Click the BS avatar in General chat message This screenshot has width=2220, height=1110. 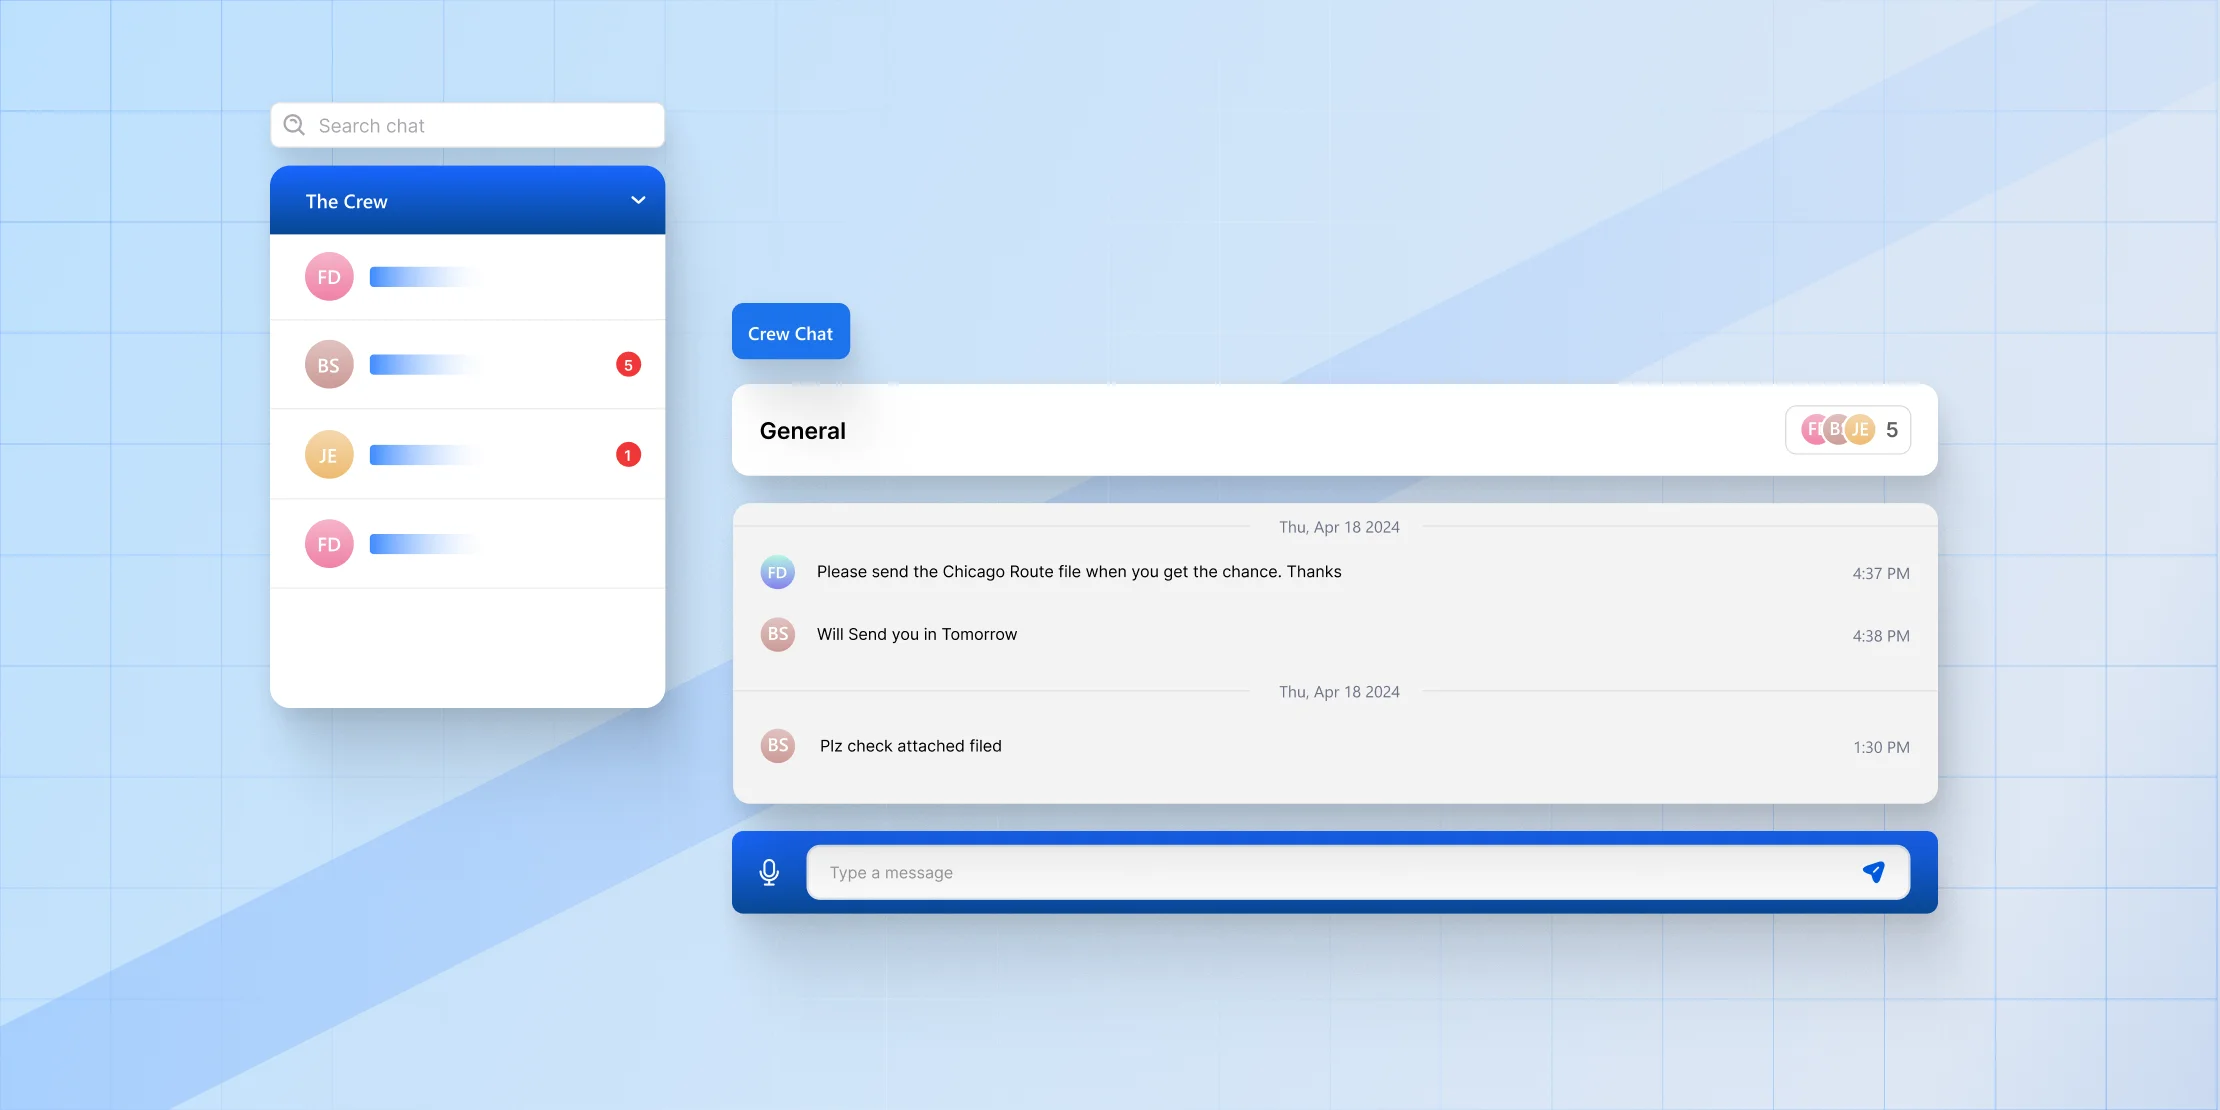click(x=777, y=633)
